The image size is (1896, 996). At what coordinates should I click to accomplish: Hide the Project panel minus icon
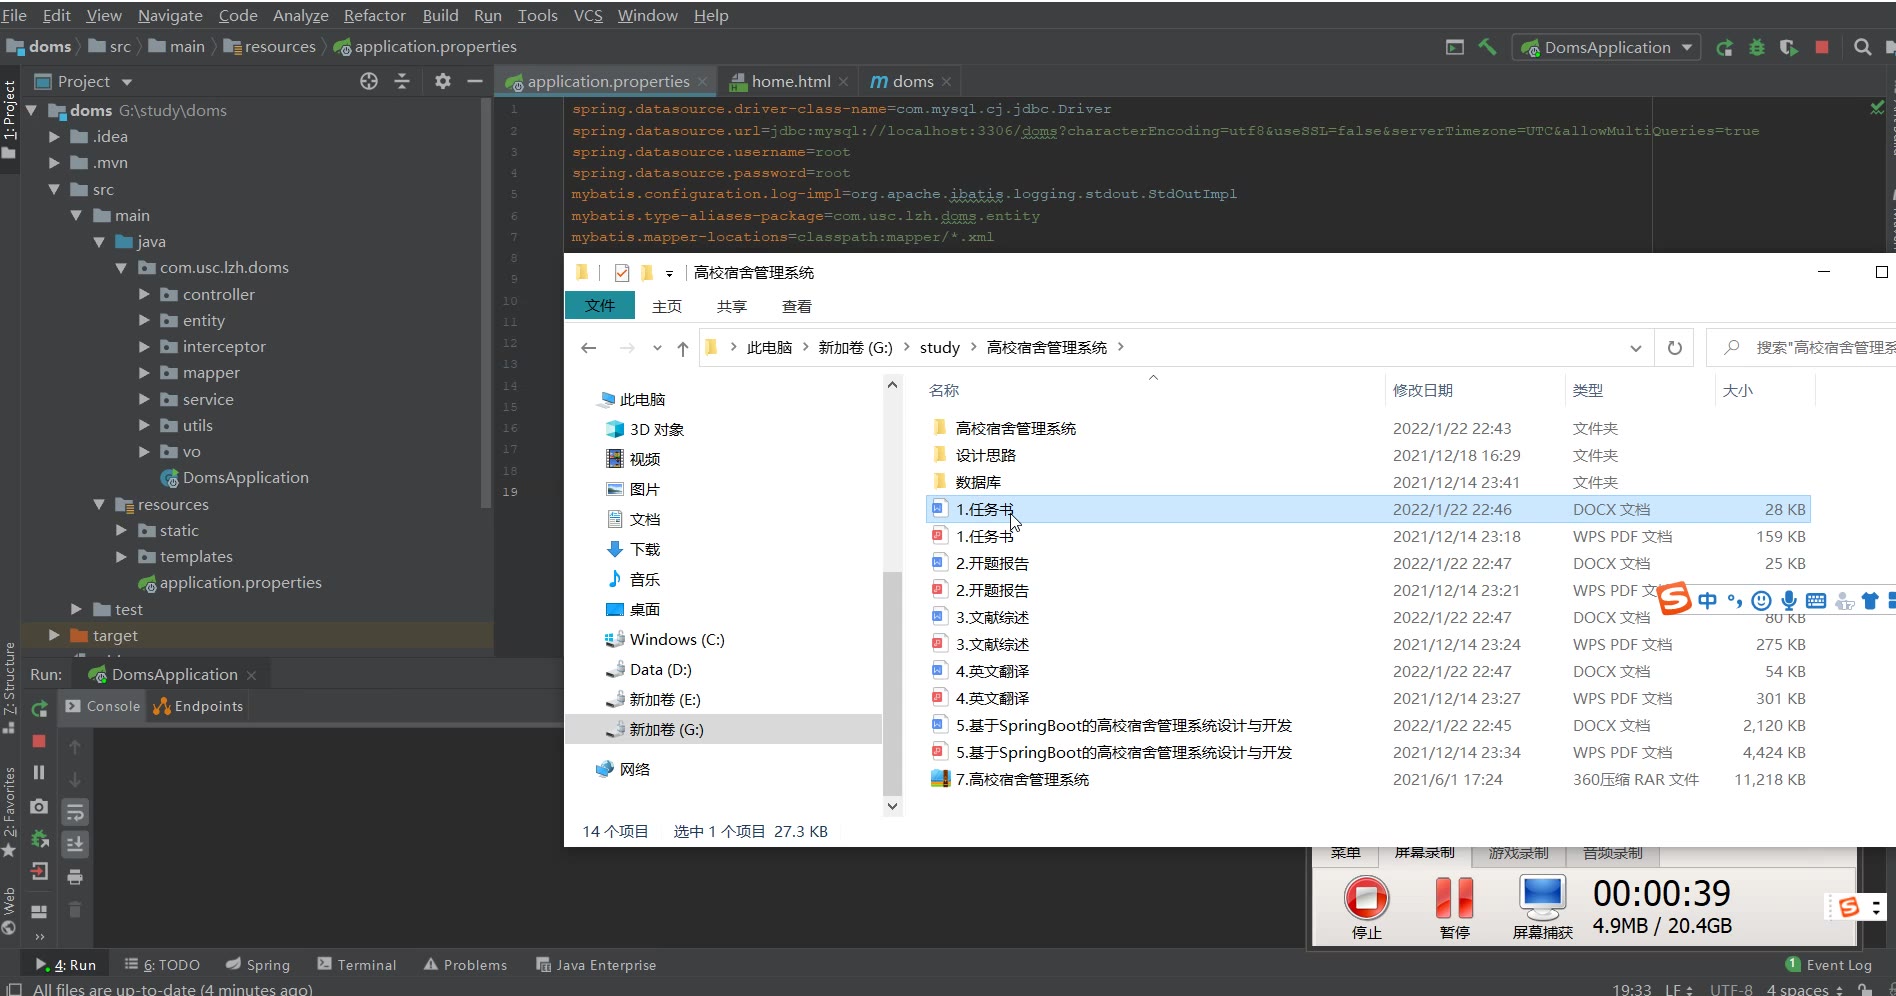tap(475, 81)
